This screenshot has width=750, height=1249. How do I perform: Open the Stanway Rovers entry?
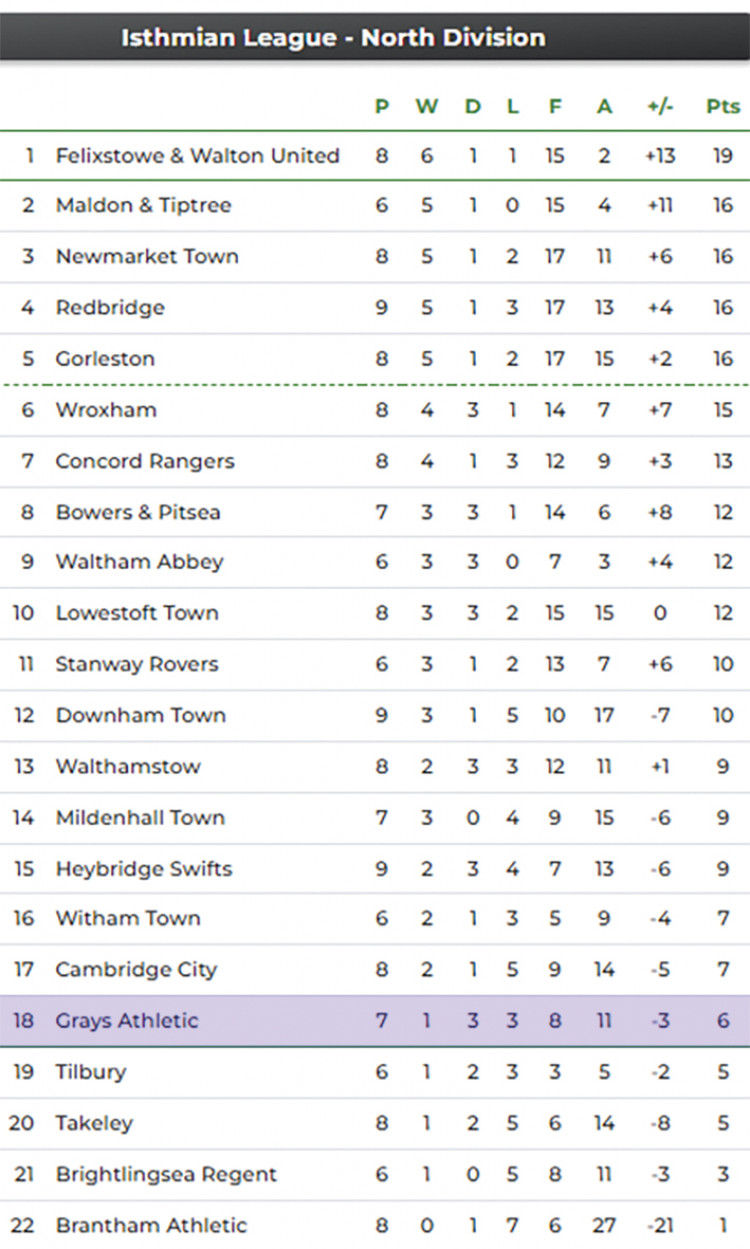[x=137, y=664]
